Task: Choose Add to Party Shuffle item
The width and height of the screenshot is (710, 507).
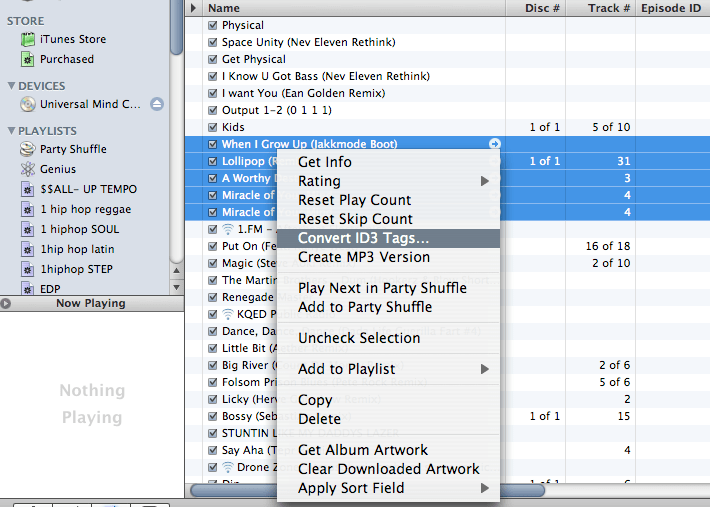Action: (x=388, y=307)
